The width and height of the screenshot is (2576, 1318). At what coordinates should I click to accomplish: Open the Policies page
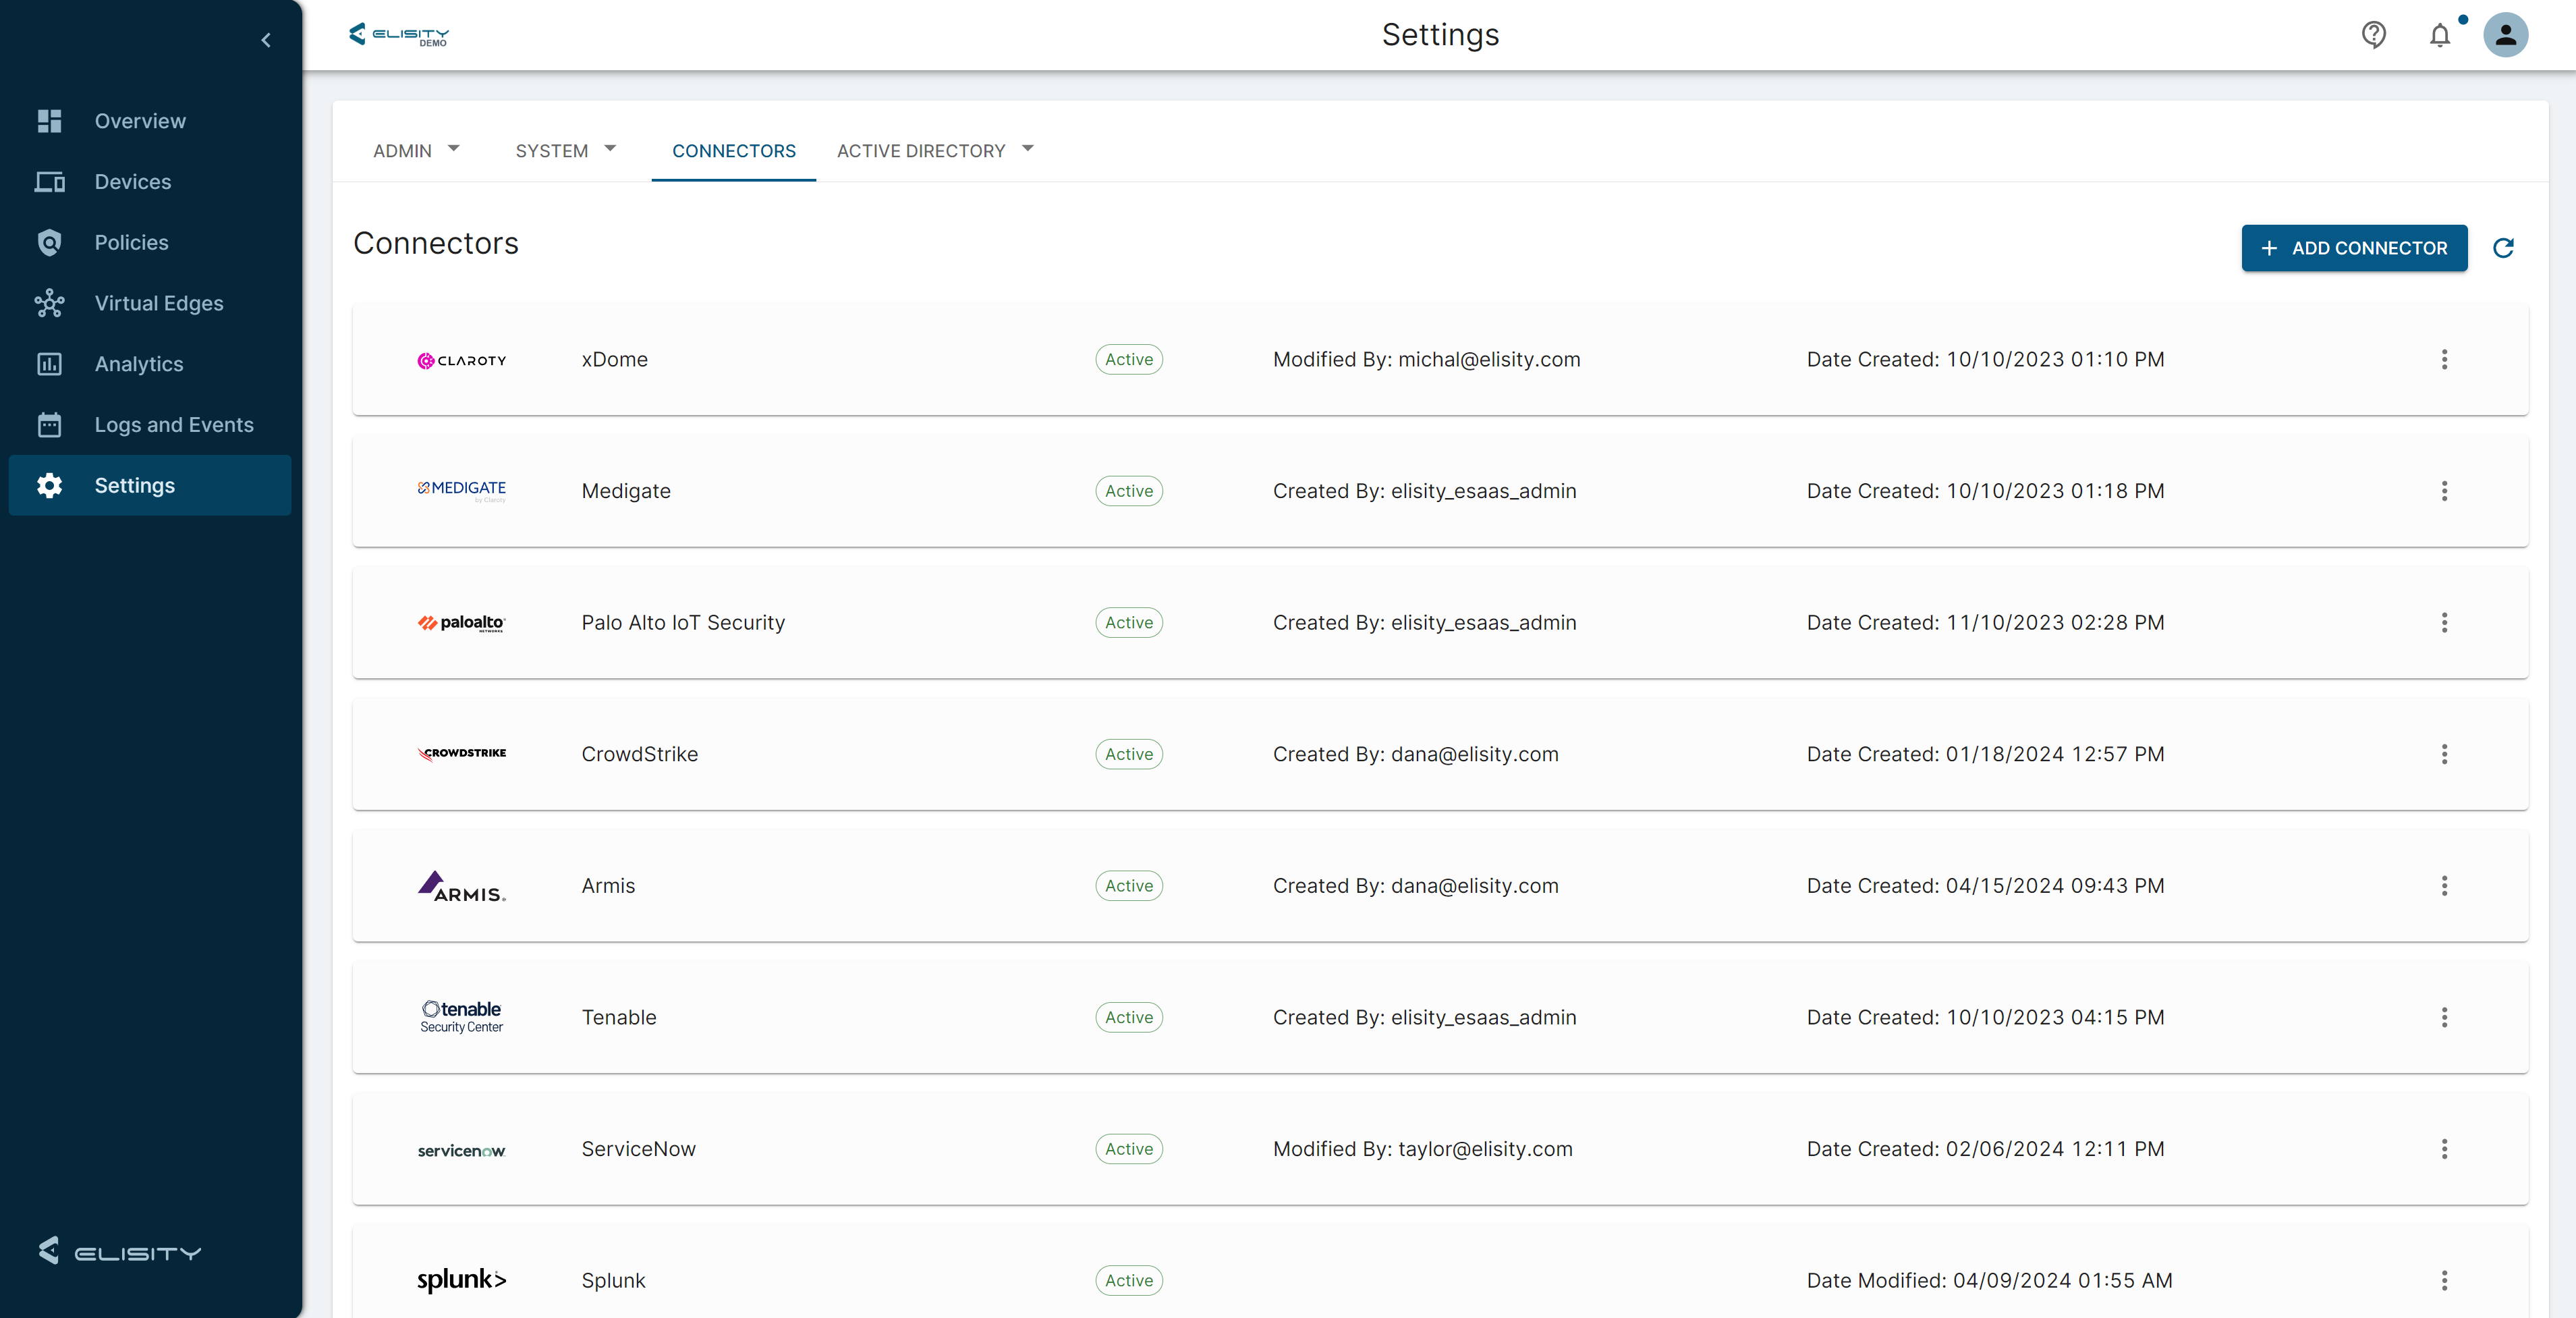[131, 242]
